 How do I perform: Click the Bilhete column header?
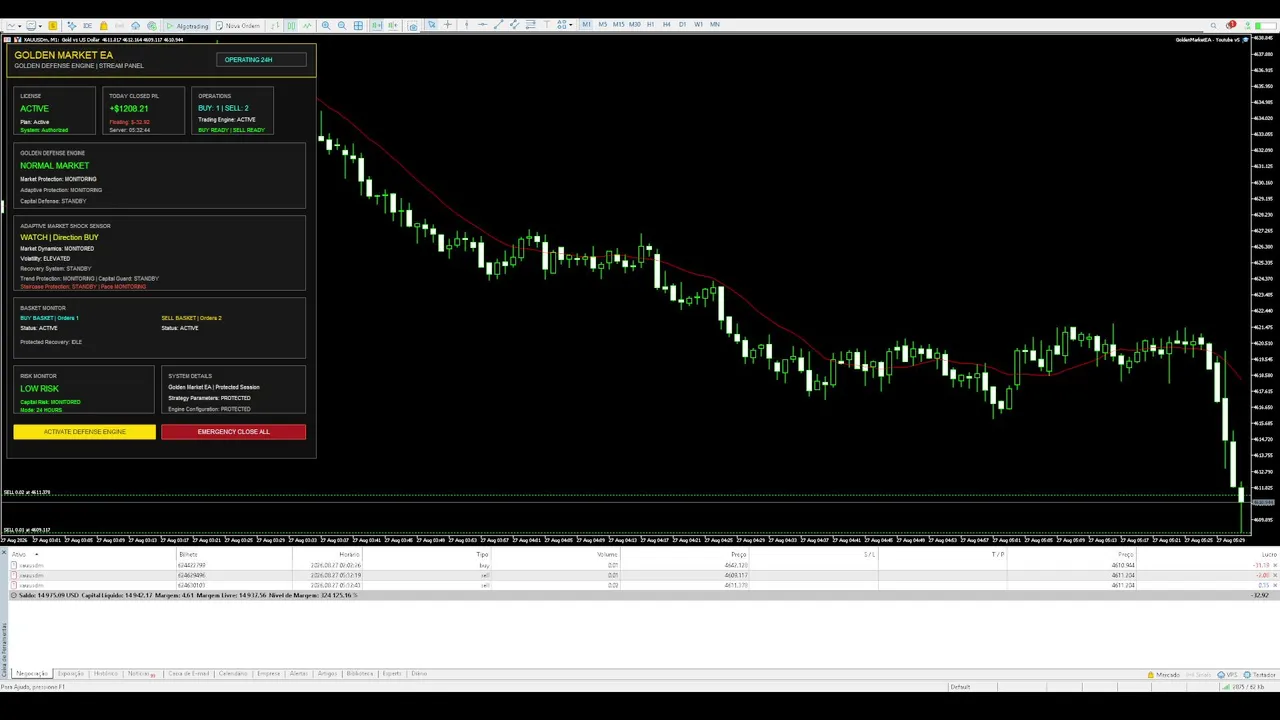(x=187, y=554)
